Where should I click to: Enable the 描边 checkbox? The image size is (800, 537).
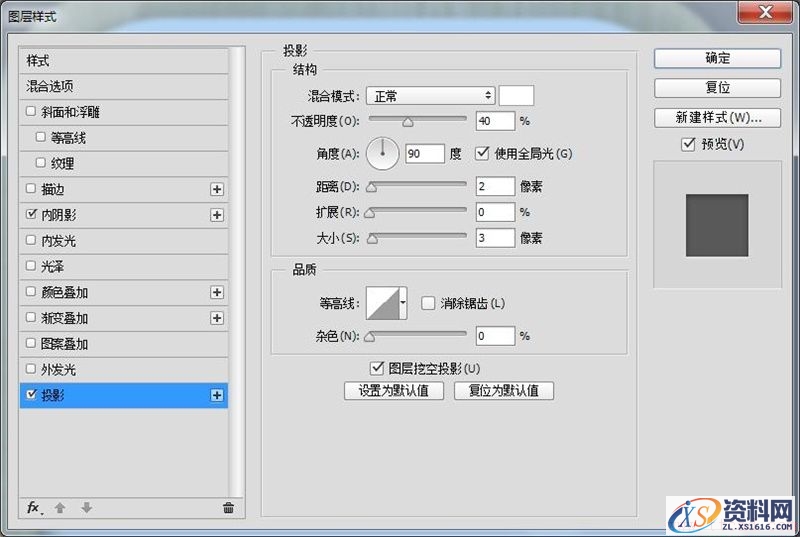[31, 188]
